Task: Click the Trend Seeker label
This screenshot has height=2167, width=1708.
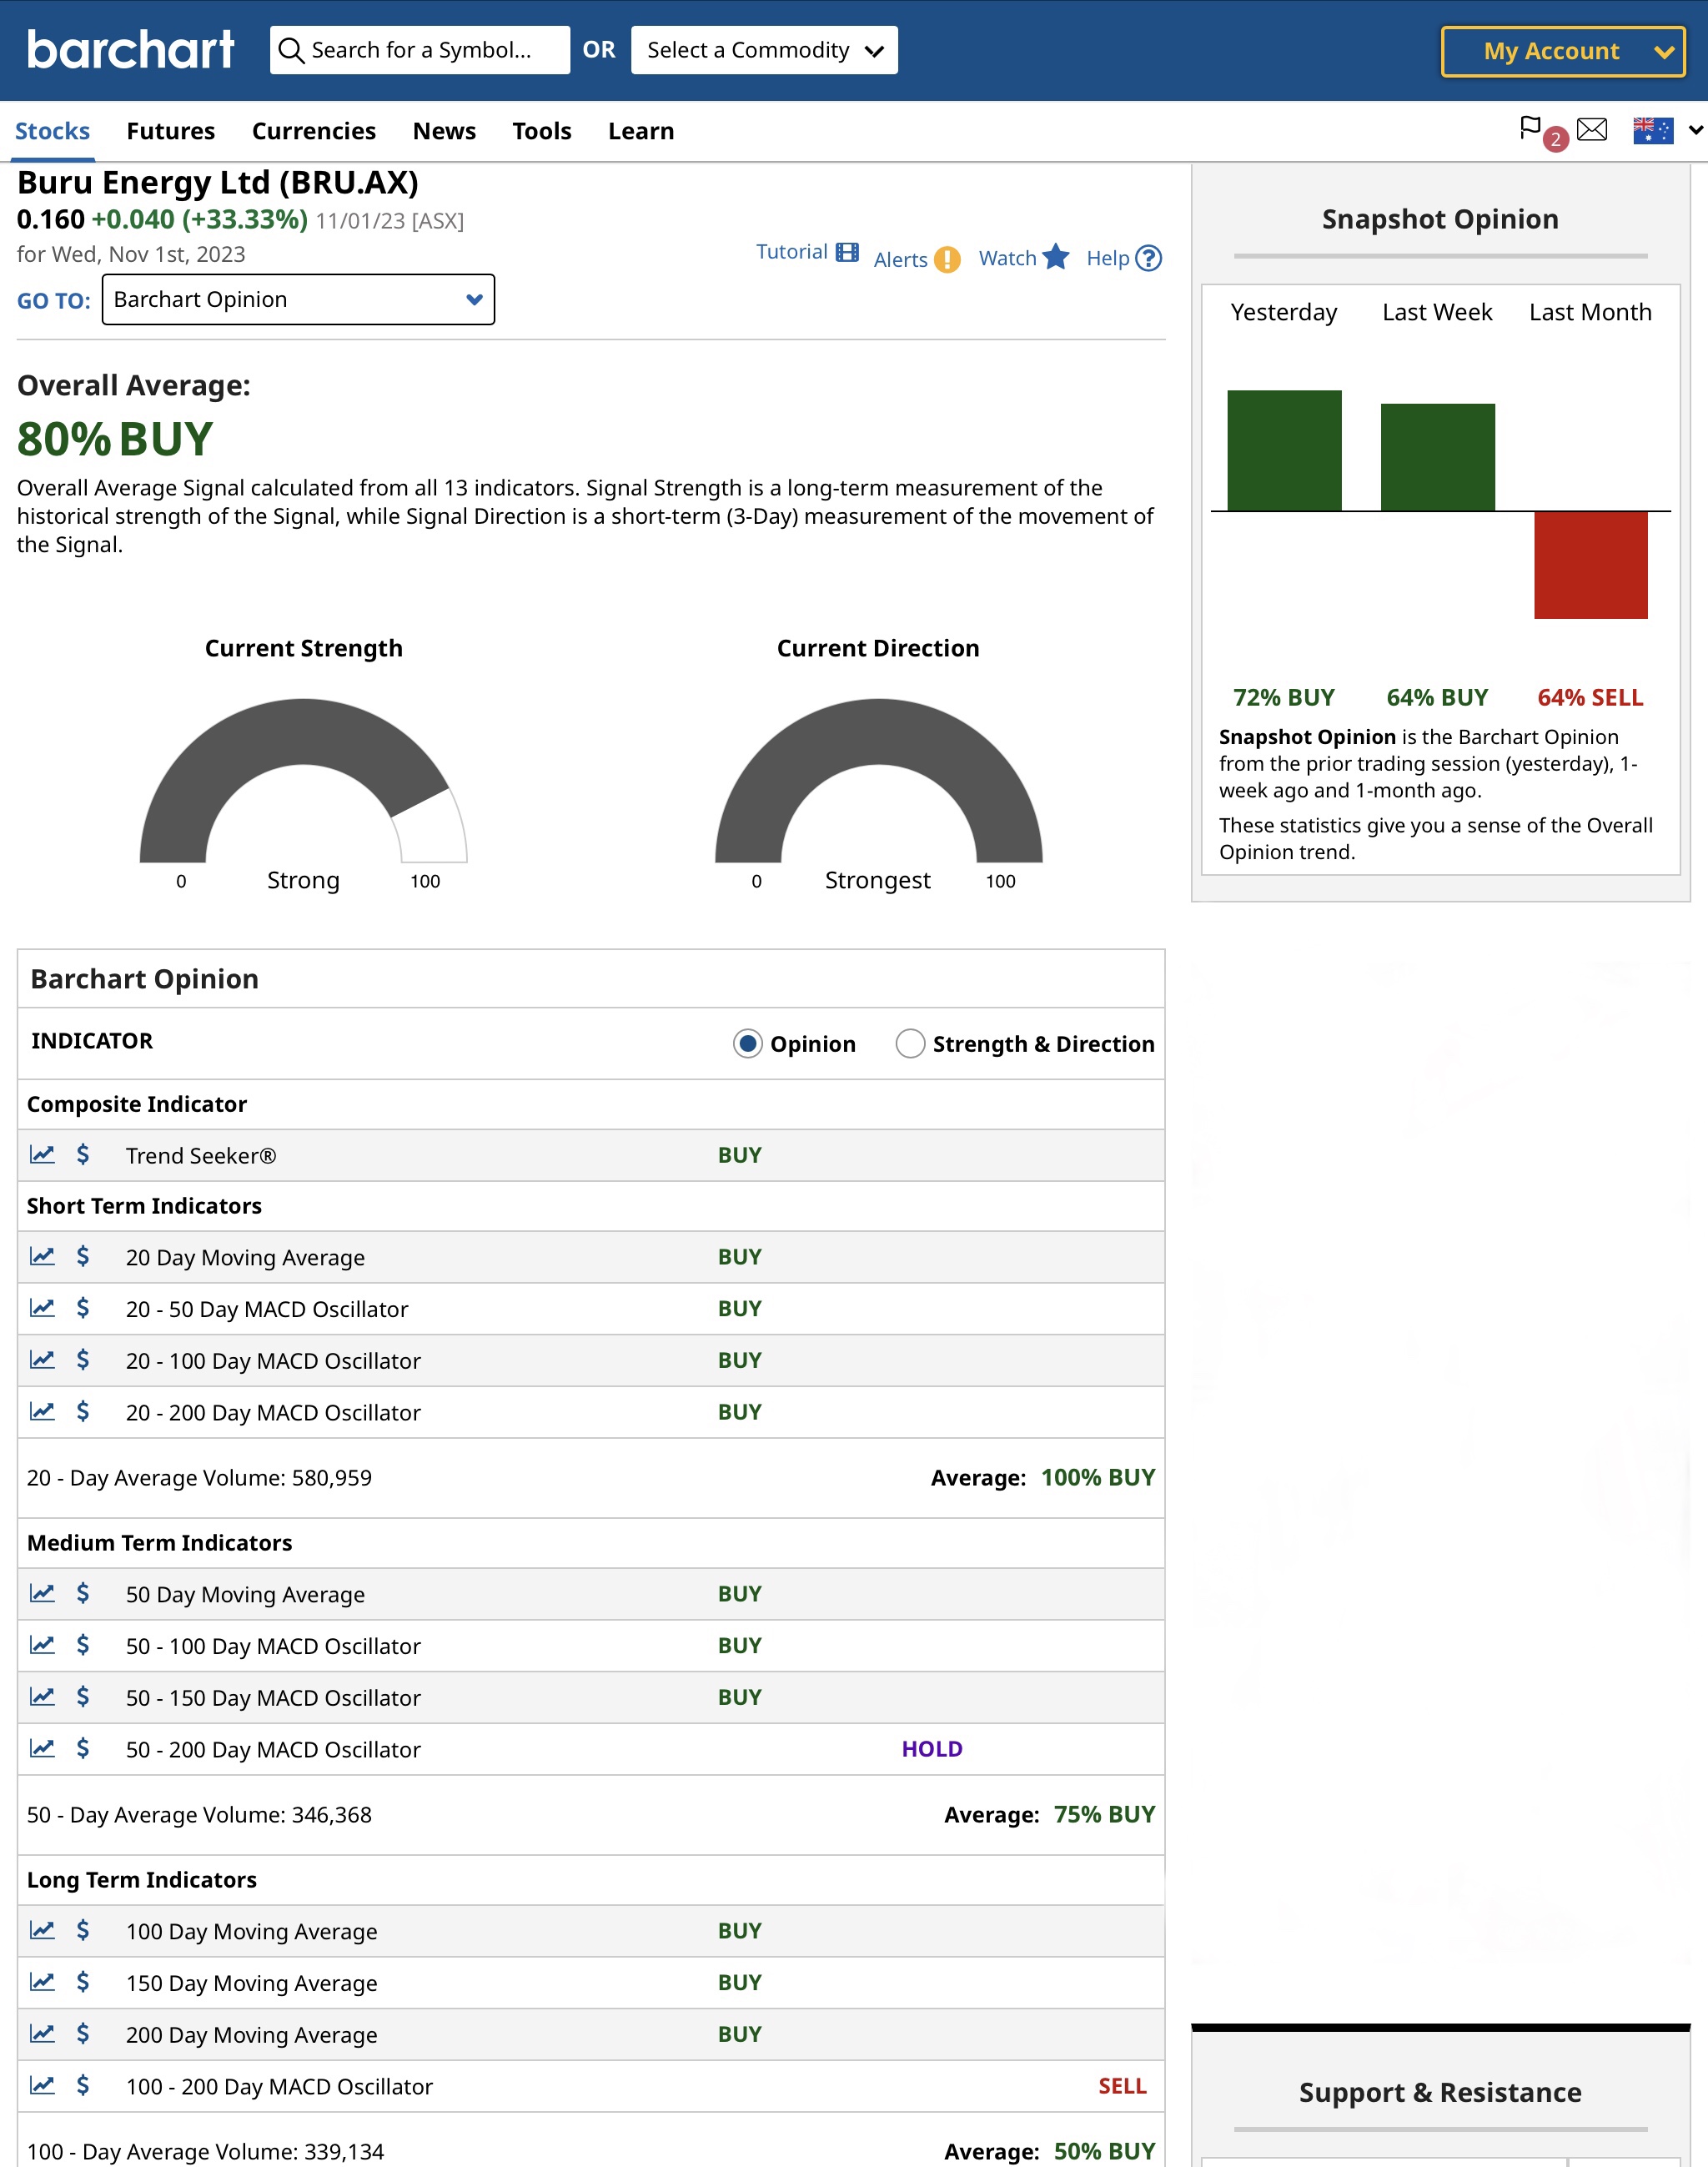Action: pos(201,1155)
